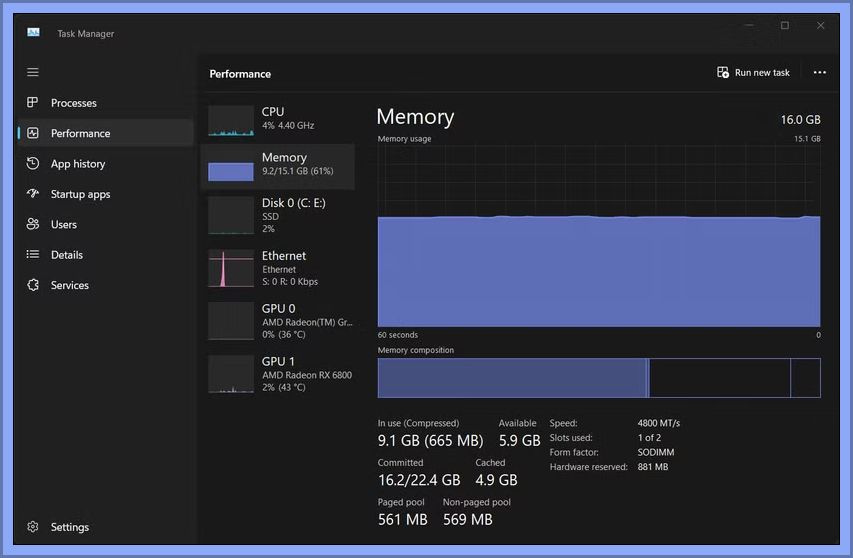Image resolution: width=853 pixels, height=558 pixels.
Task: Select the GPU 1 mini graph thumbnail
Action: click(231, 374)
